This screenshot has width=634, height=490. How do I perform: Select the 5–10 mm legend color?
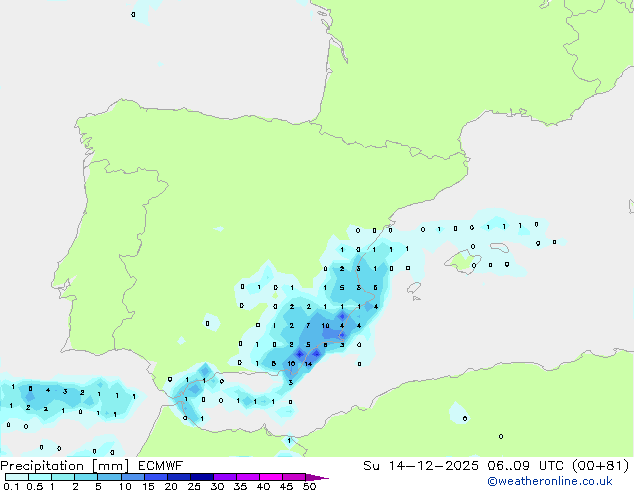110,477
